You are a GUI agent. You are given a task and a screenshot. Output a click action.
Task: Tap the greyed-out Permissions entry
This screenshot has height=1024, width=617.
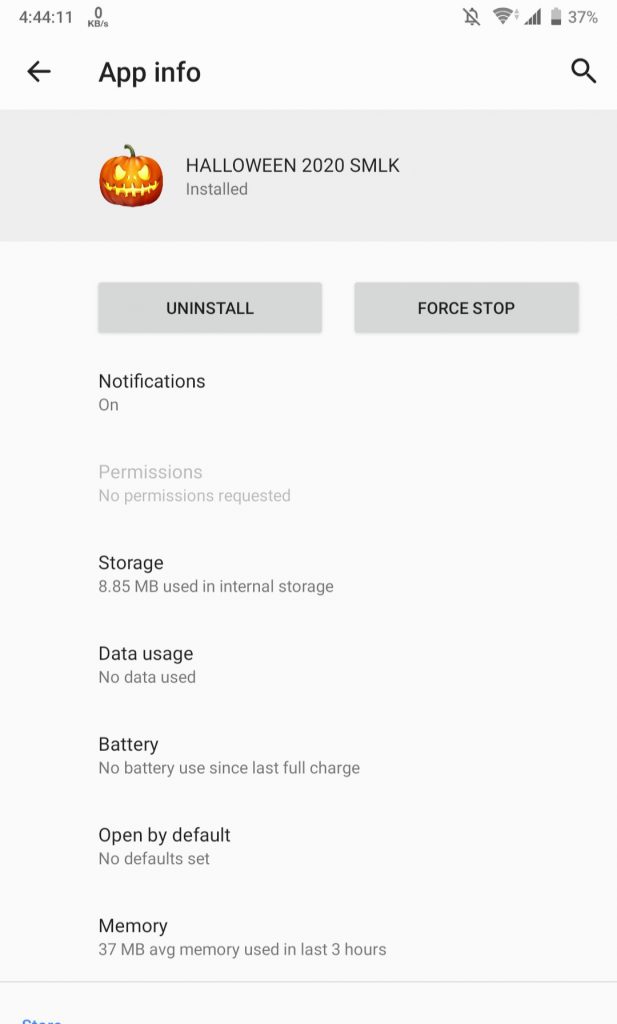(308, 483)
